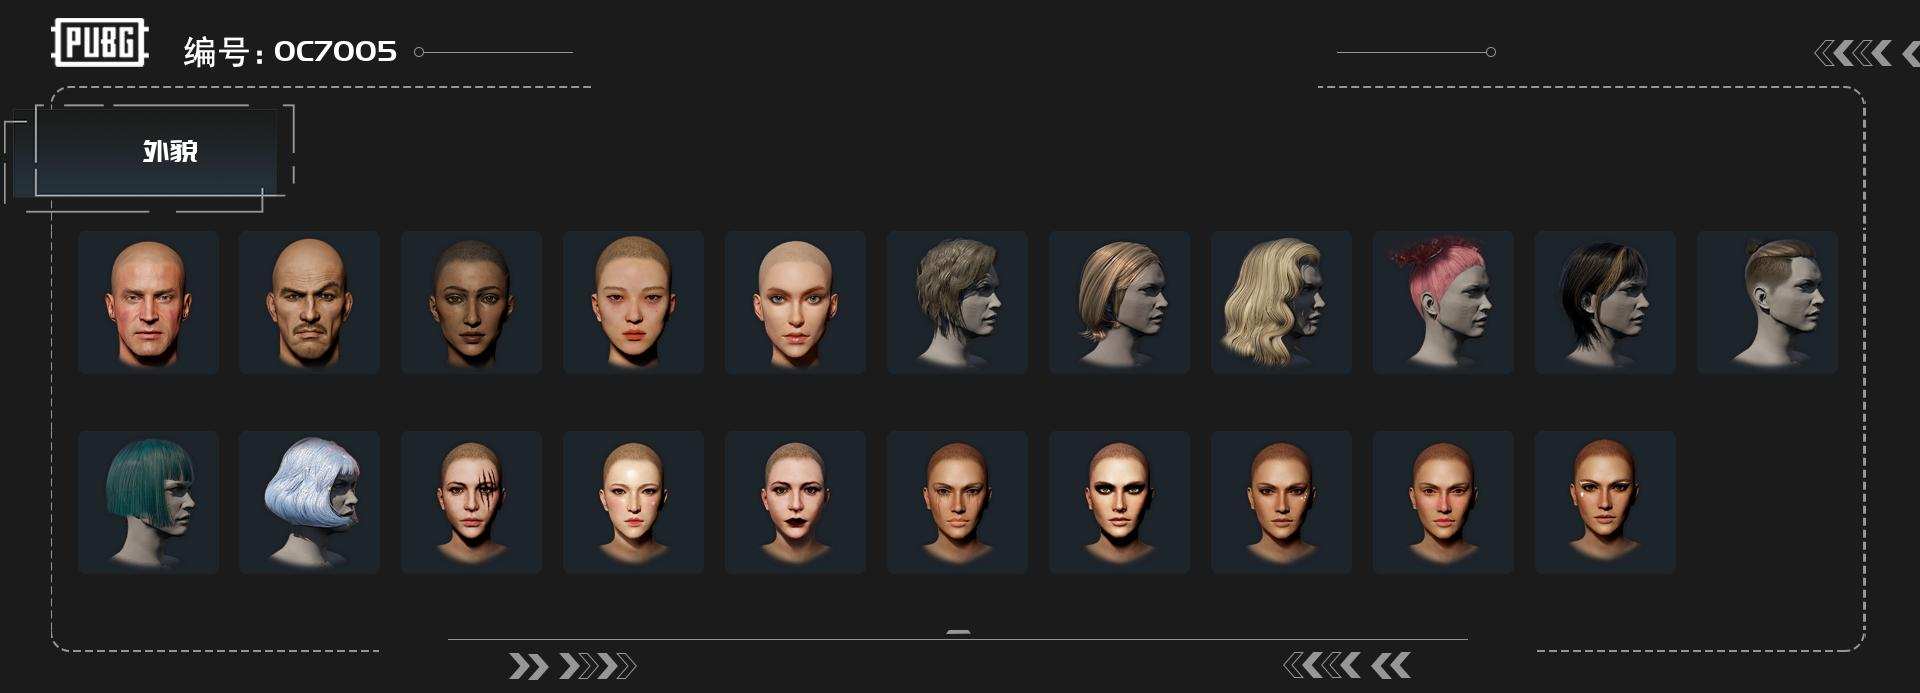The width and height of the screenshot is (1920, 693).
Task: Choose the long blonde wavy hairstyle
Action: (1281, 302)
